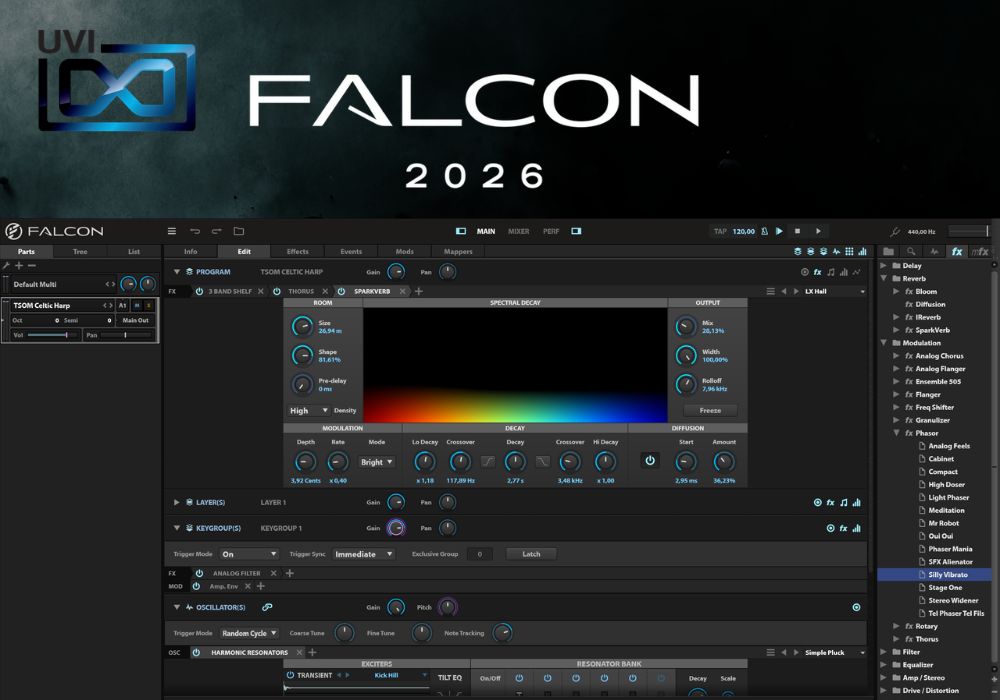Click the bar-graph meter icon near the KEYGROUP row

point(856,528)
